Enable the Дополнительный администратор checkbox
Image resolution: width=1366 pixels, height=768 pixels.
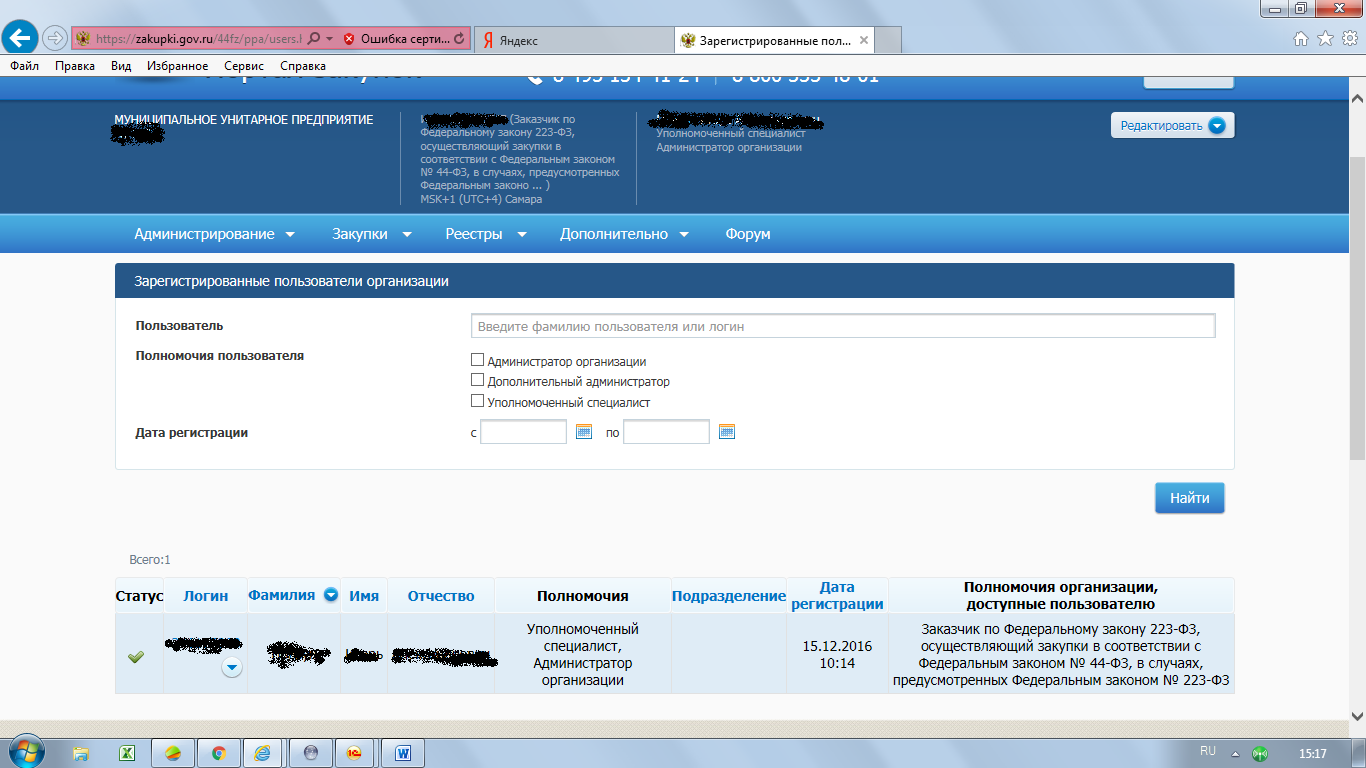pos(477,381)
